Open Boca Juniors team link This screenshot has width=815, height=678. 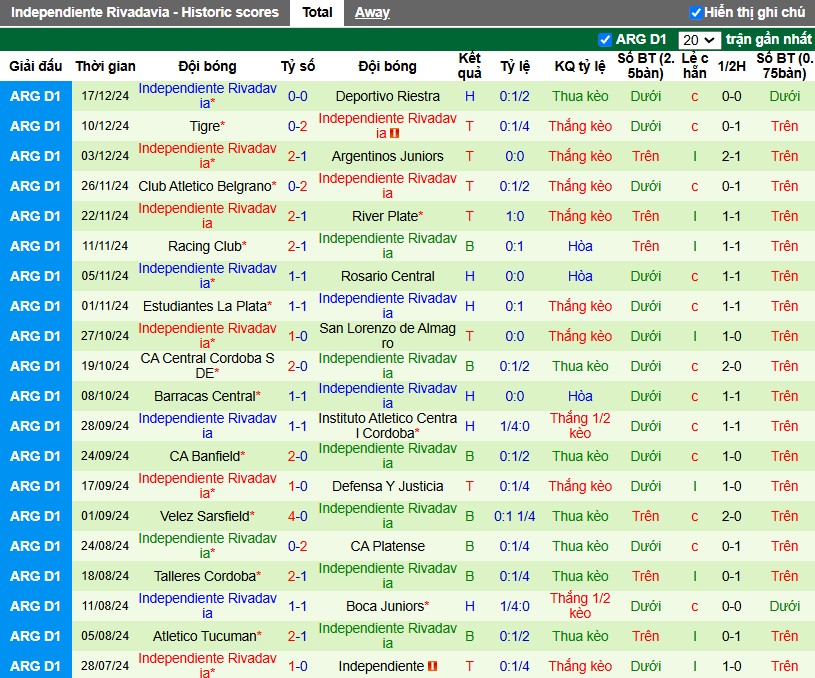click(385, 606)
